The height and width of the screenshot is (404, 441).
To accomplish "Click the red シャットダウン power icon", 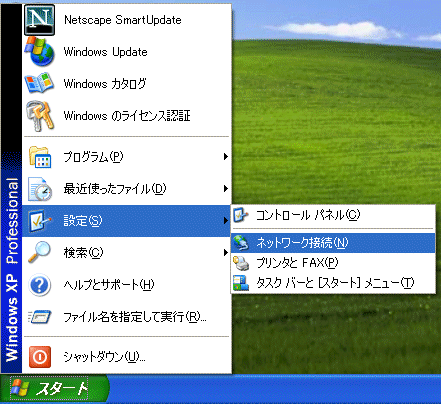I will tap(40, 357).
